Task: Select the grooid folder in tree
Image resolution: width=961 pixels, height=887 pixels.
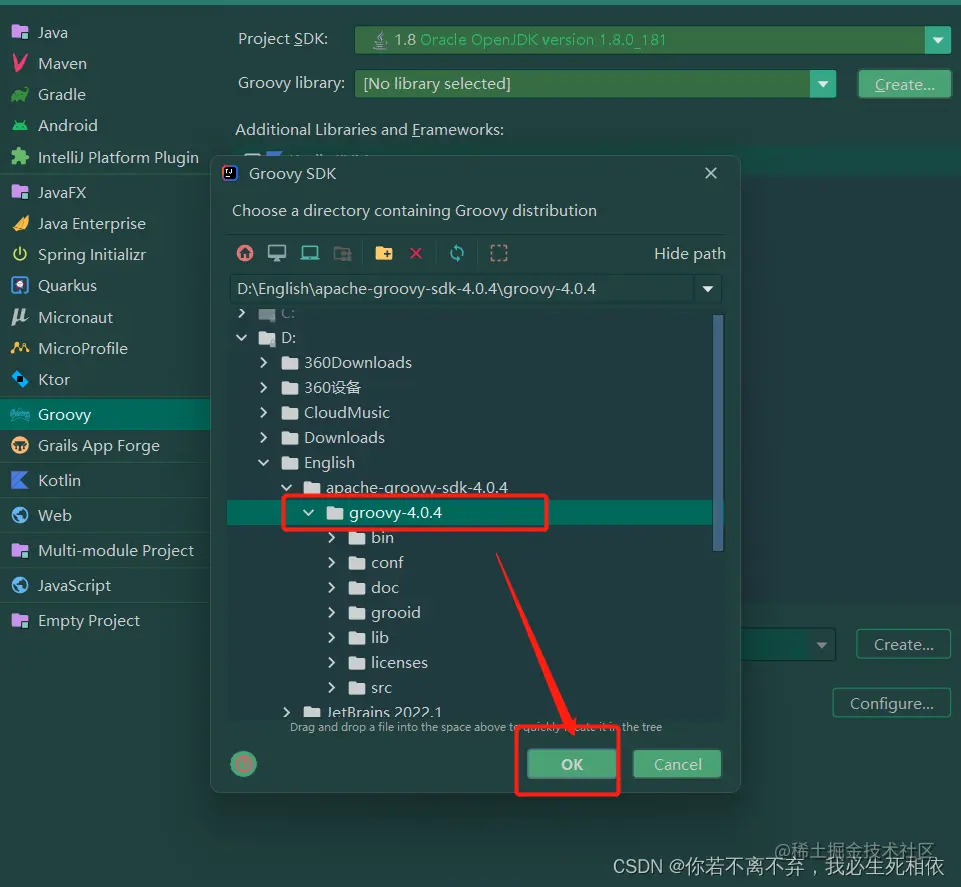Action: 395,613
